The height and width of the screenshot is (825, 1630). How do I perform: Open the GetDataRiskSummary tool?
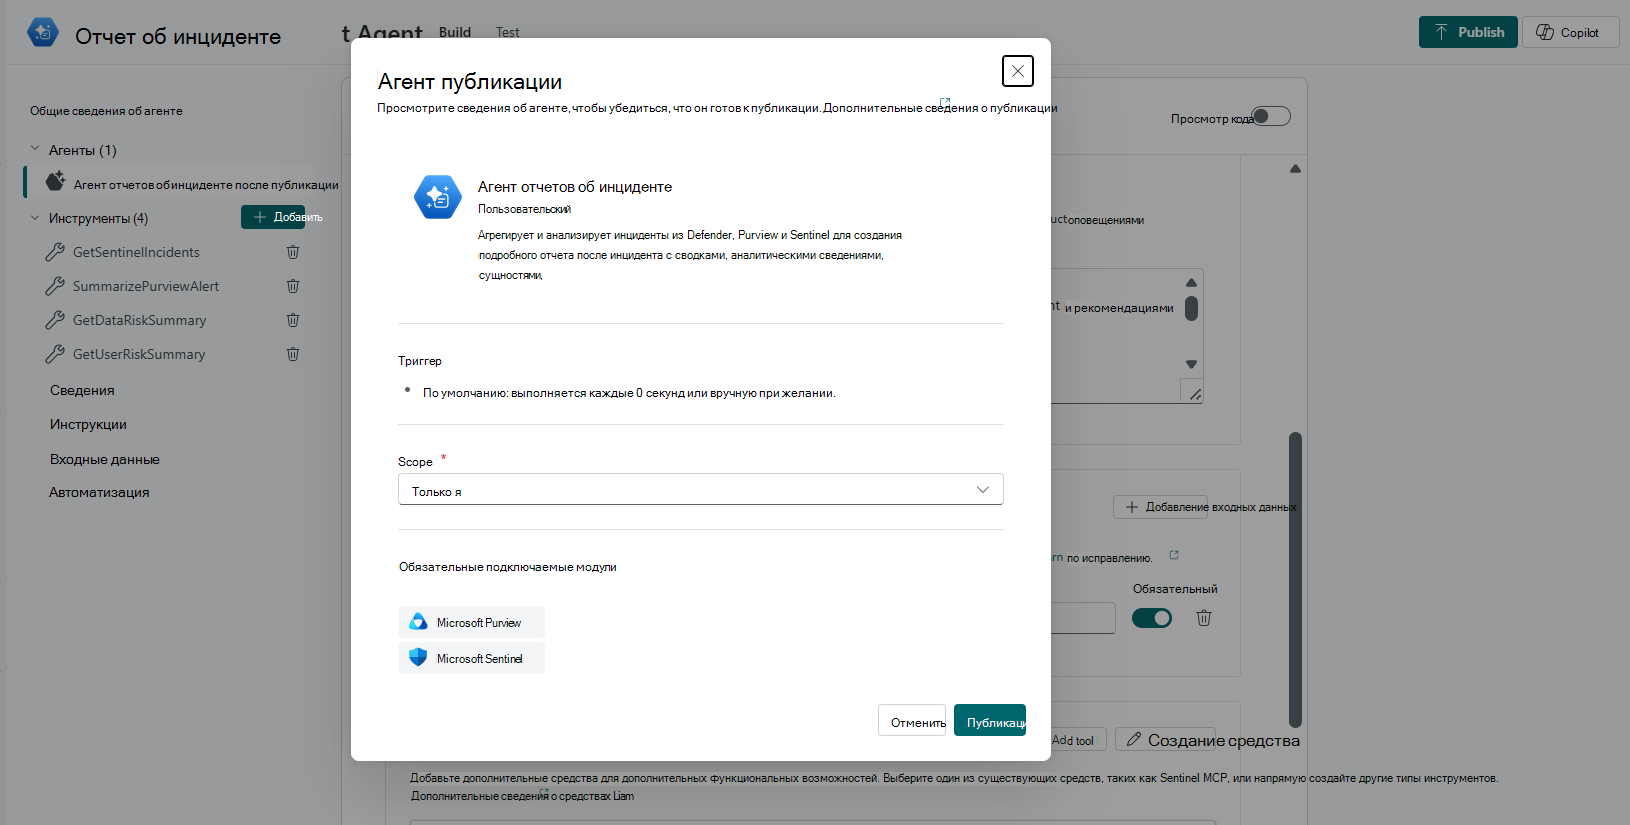coord(140,320)
